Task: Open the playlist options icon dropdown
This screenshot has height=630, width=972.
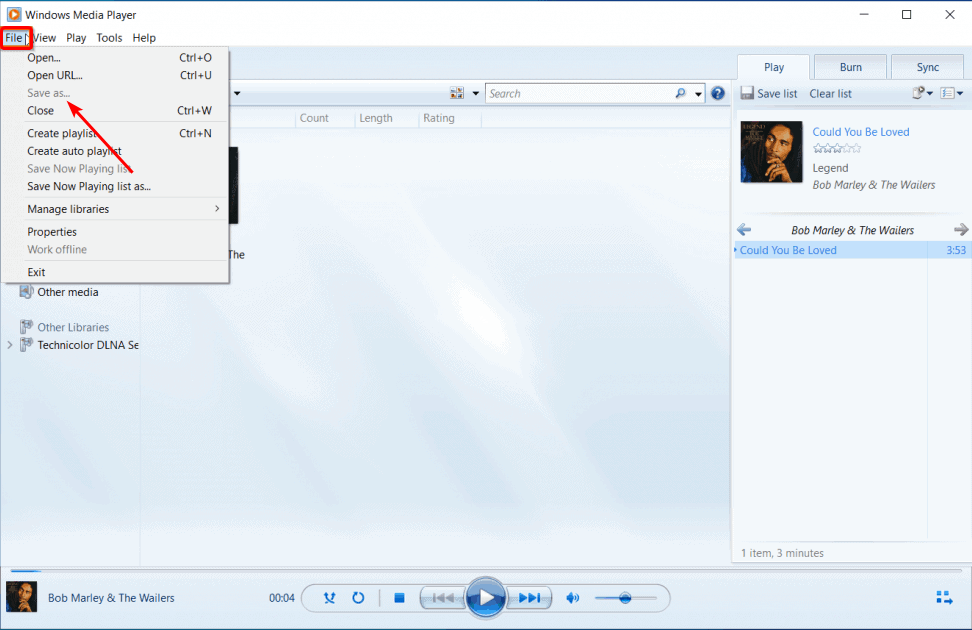Action: 952,93
